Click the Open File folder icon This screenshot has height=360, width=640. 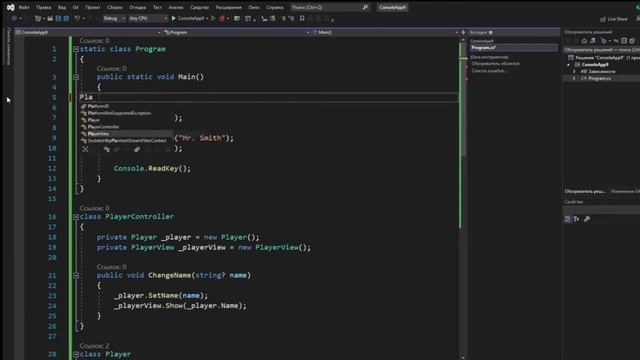50,18
